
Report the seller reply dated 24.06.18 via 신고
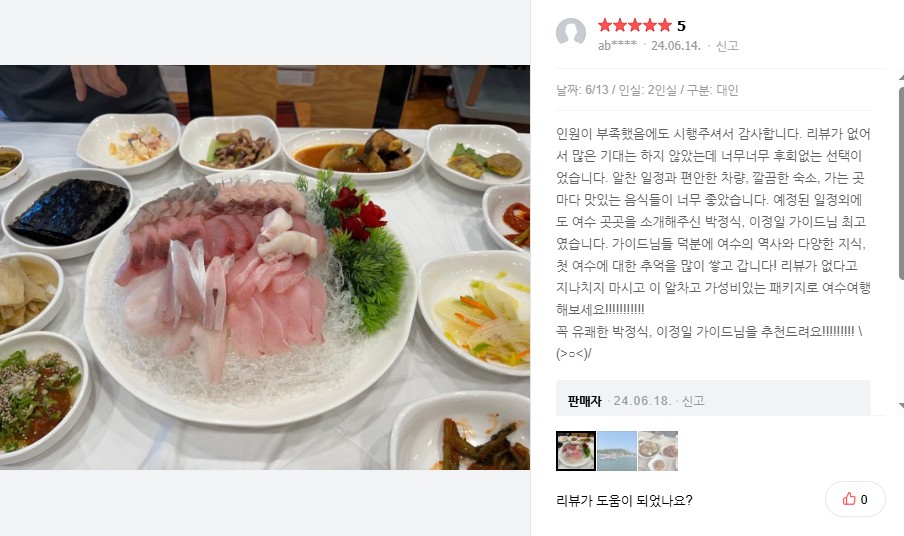[693, 401]
